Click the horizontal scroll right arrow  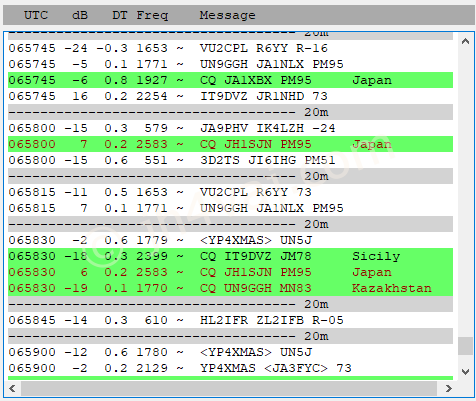[x=449, y=388]
